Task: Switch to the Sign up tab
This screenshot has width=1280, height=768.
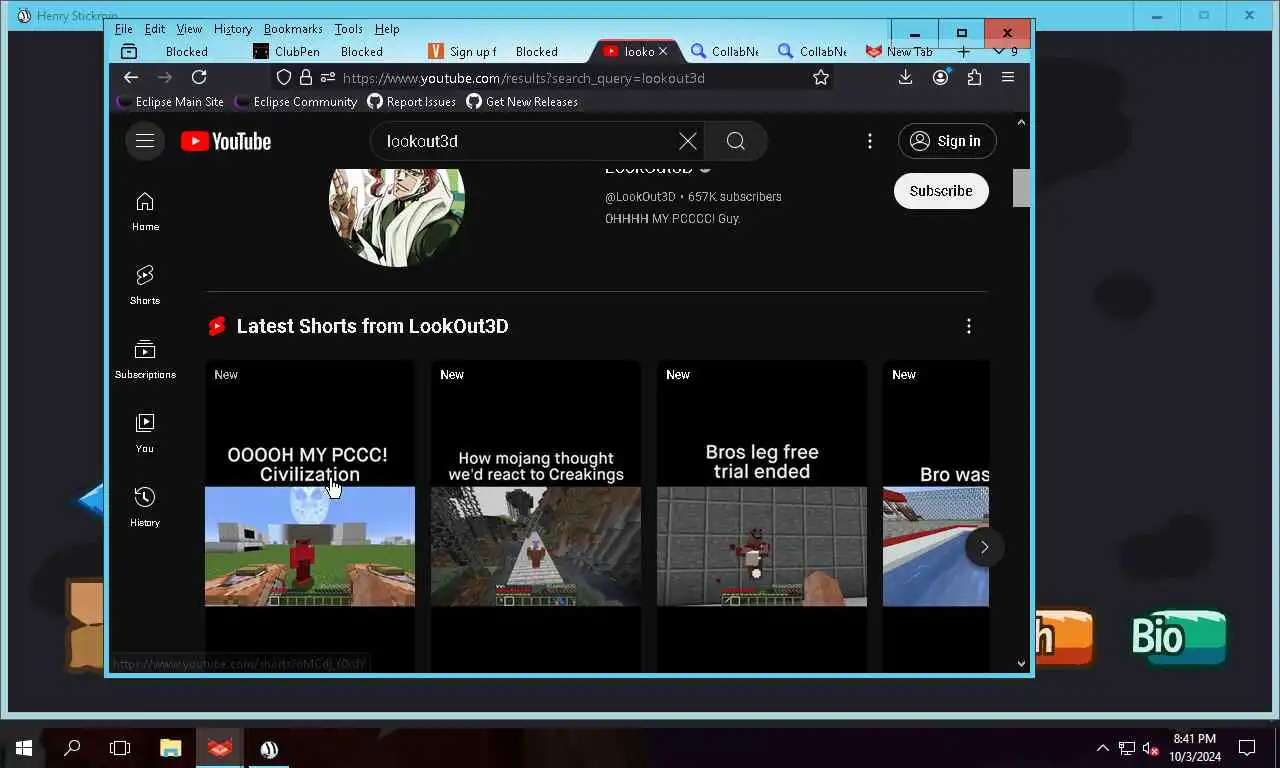Action: tap(462, 52)
